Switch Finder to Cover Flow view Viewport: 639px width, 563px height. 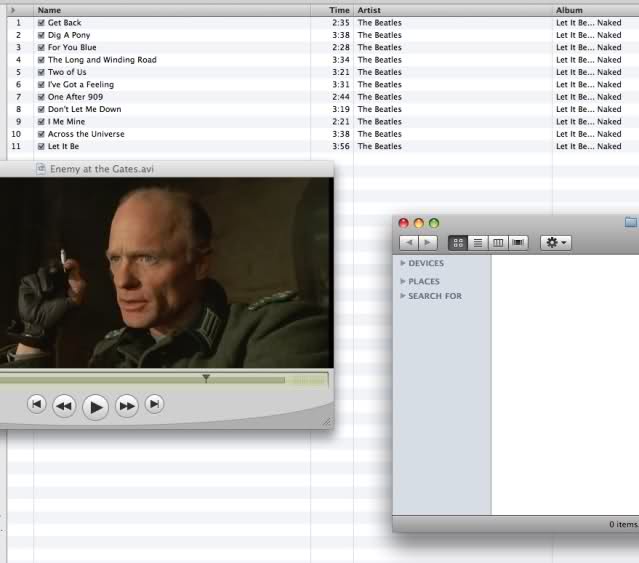point(518,243)
